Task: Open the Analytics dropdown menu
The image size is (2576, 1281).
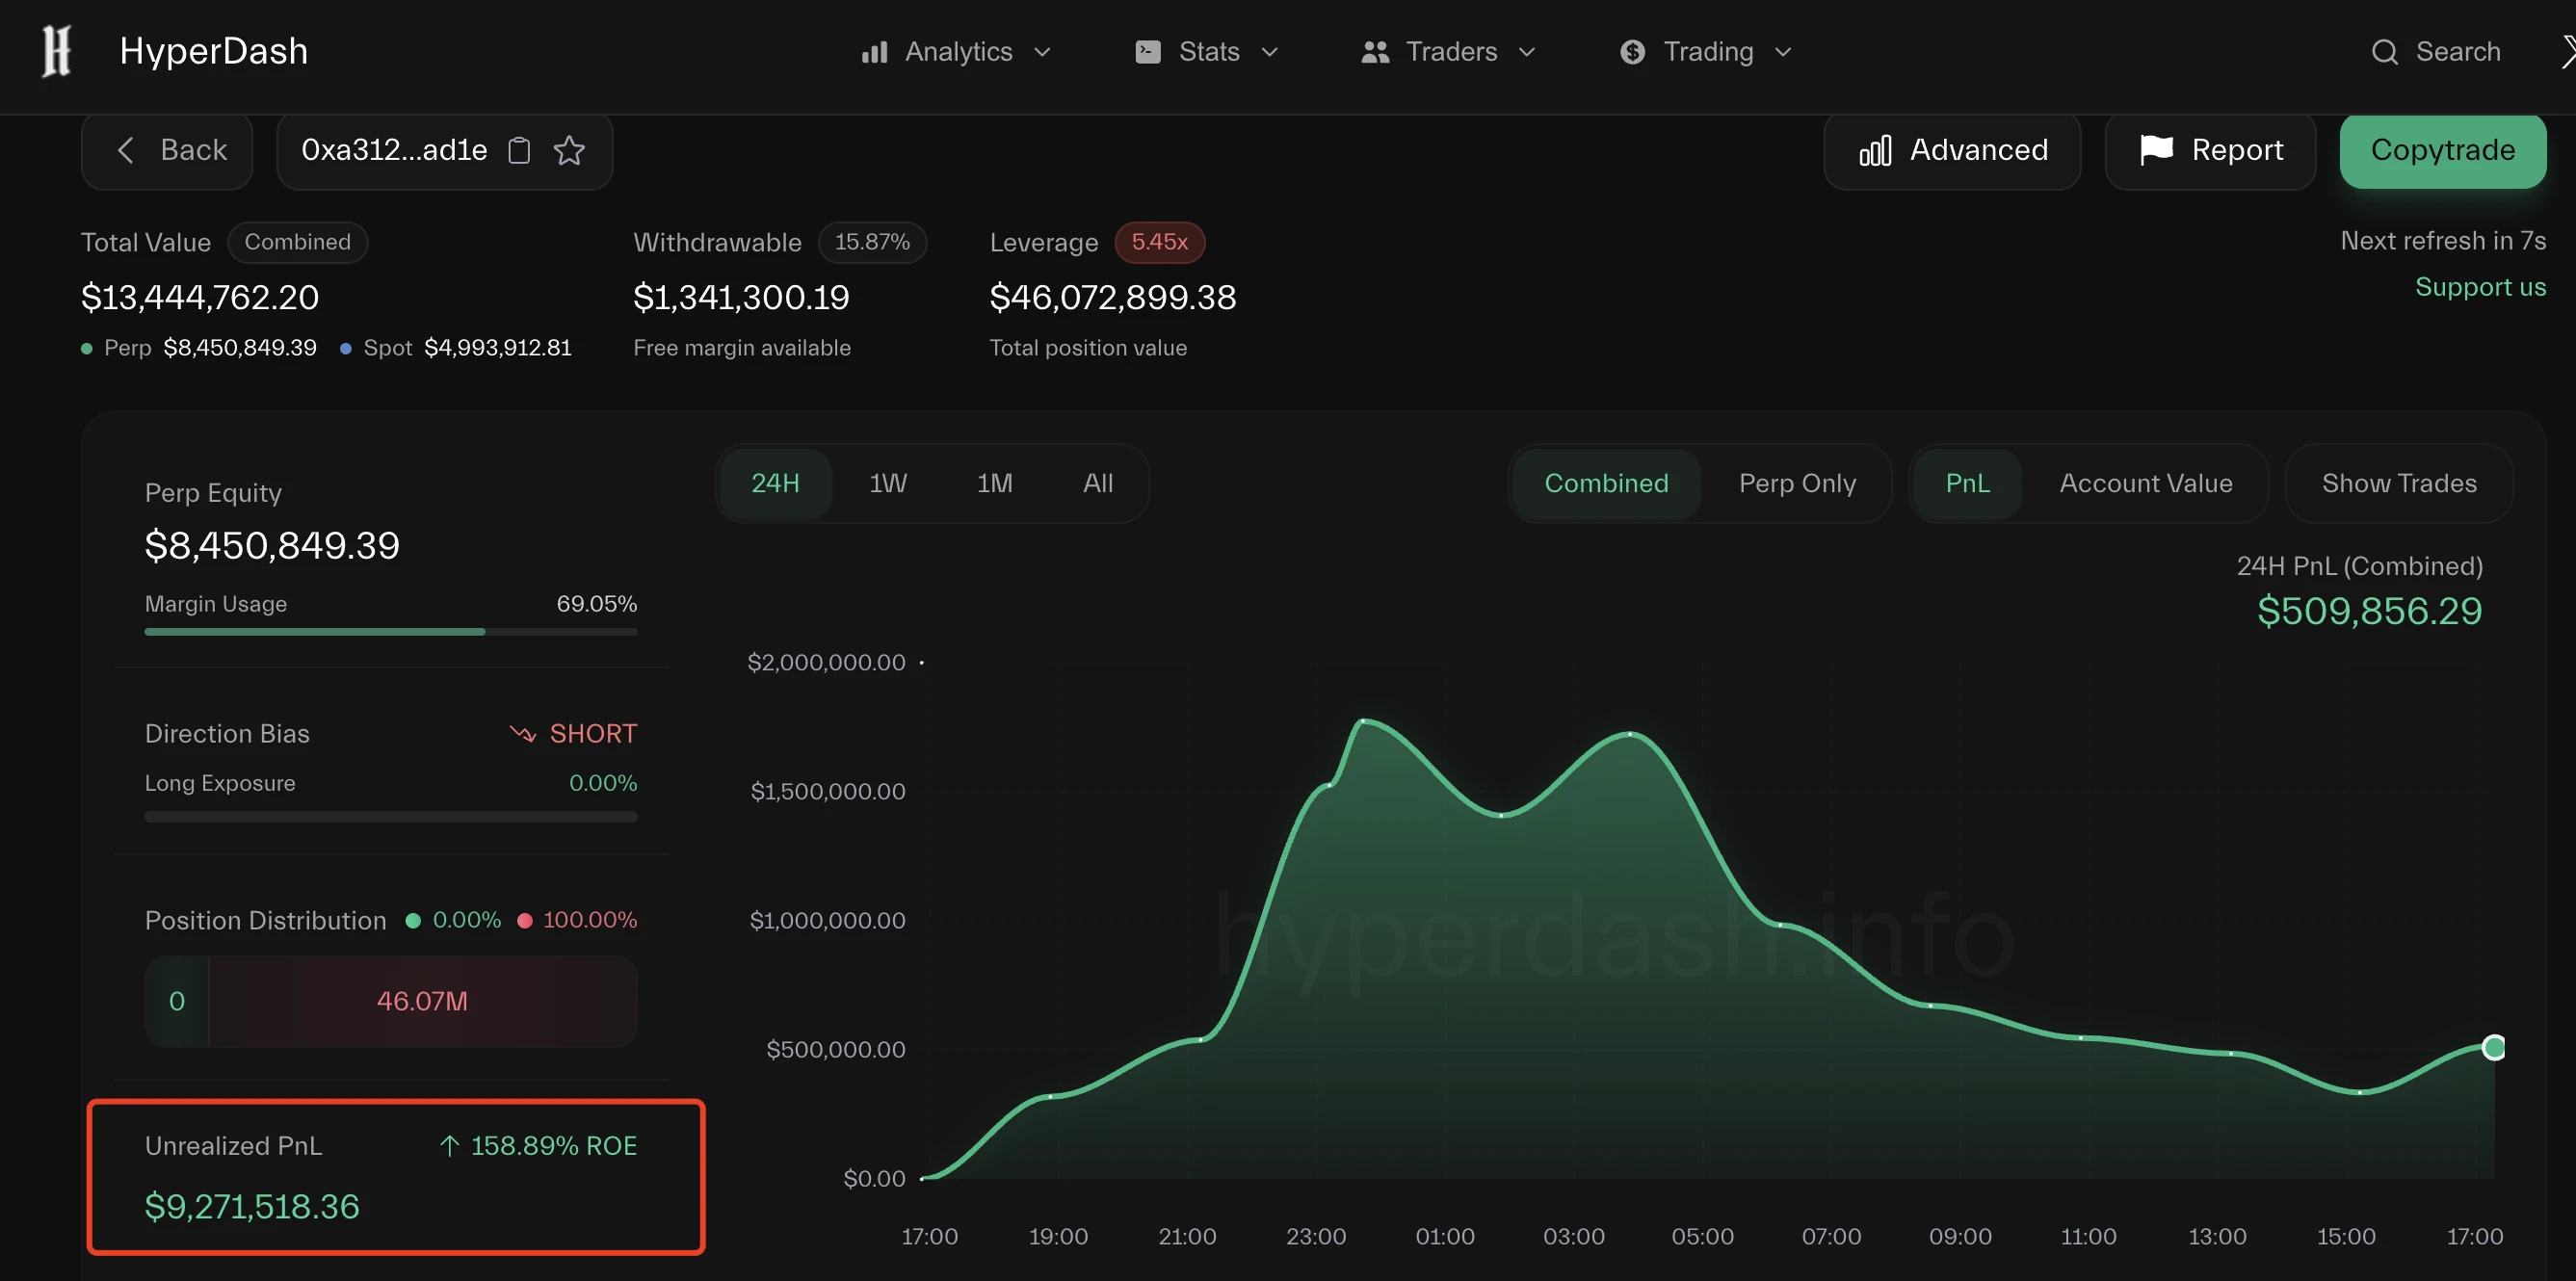Action: 1043,51
